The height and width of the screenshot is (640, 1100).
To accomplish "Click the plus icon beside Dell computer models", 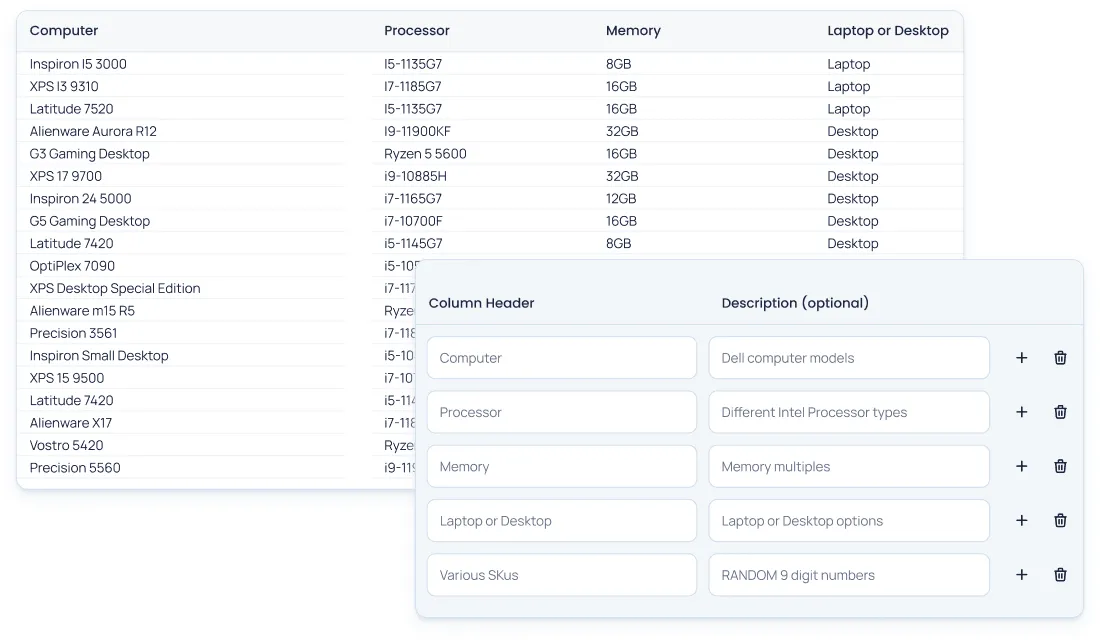I will [x=1021, y=358].
